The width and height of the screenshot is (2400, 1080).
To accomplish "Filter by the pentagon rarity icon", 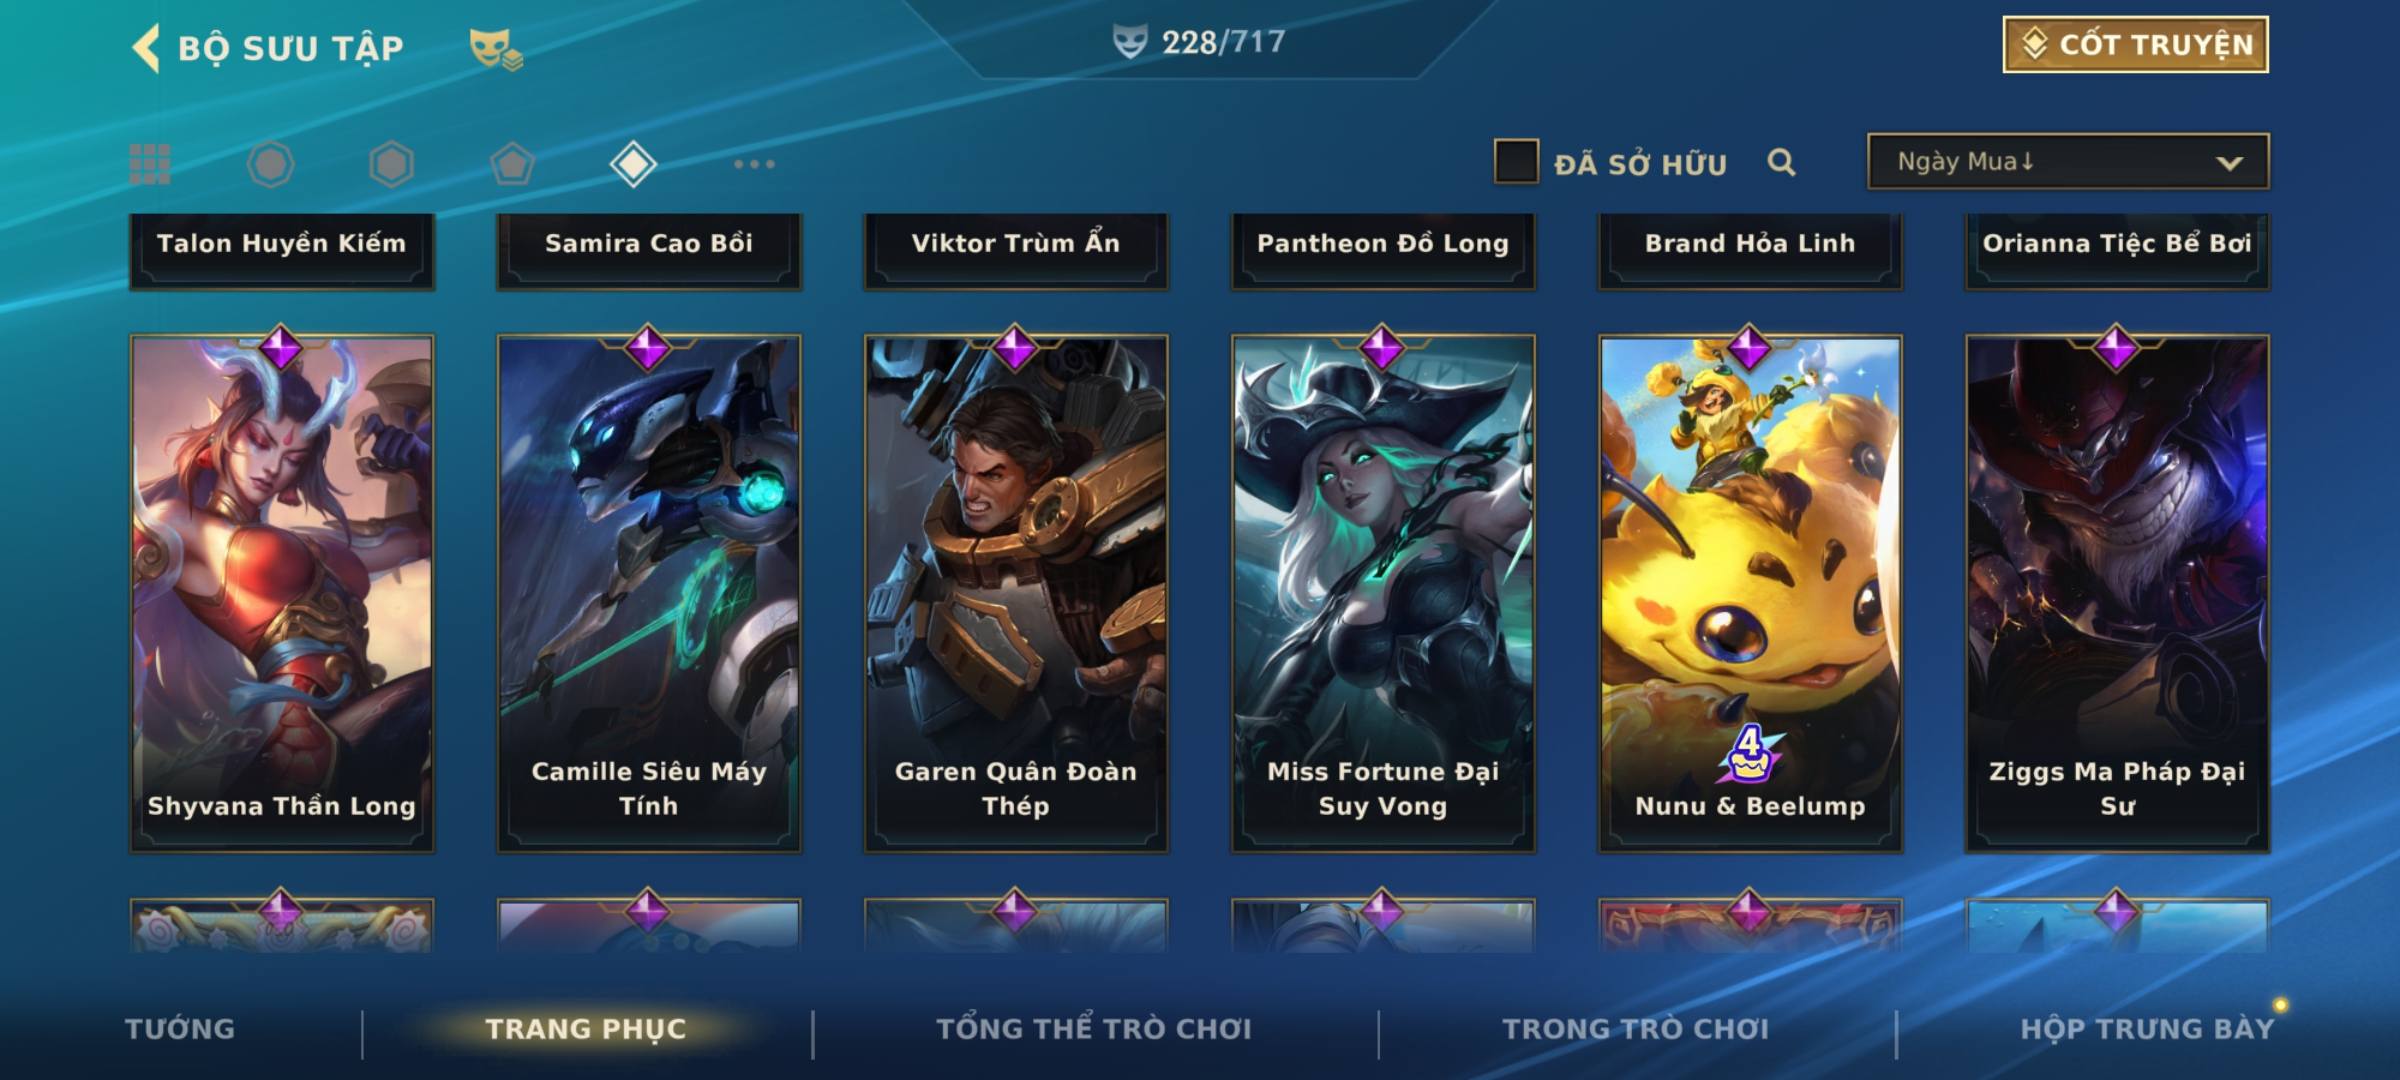I will 512,164.
